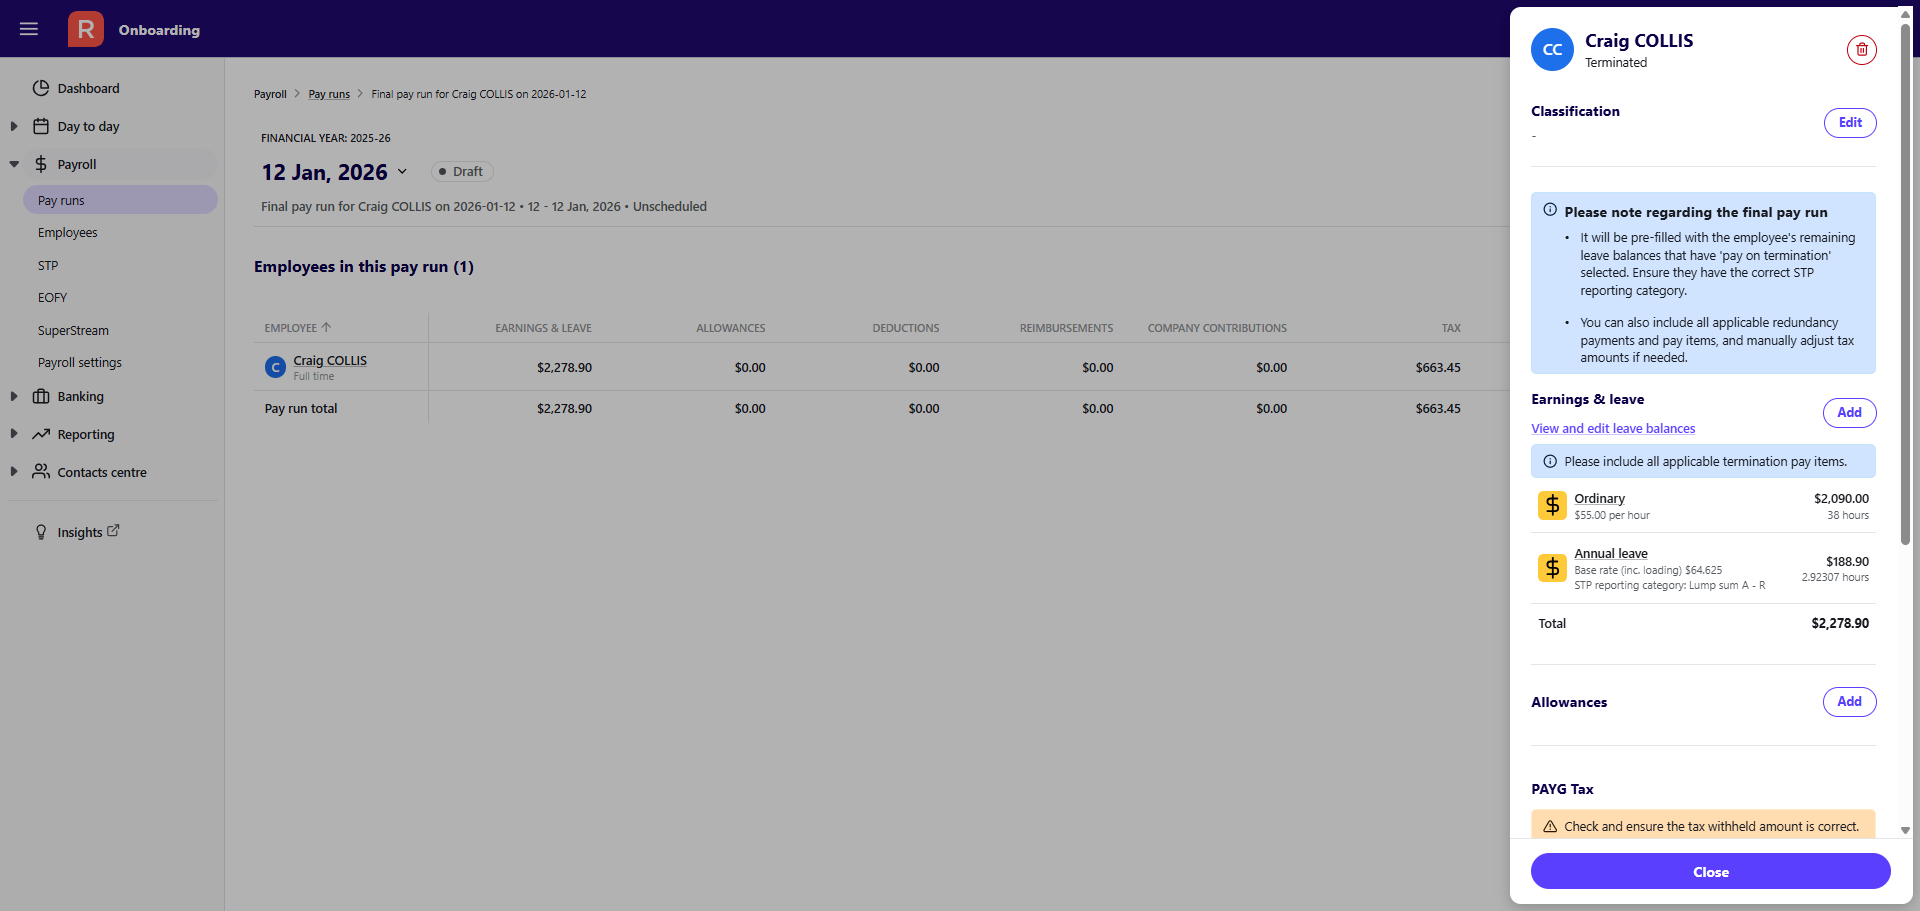This screenshot has height=911, width=1920.
Task: Click the info icon in the final pay run note
Action: coord(1550,210)
